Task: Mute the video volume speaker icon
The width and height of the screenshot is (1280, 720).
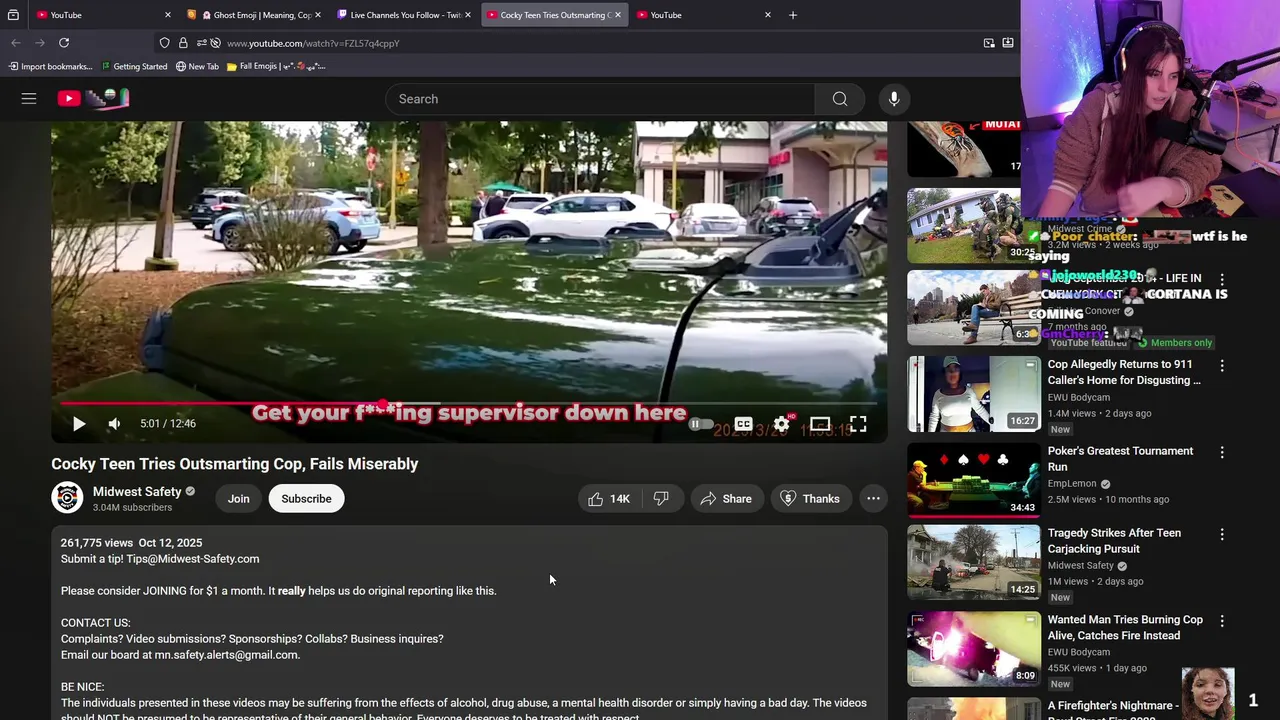Action: click(115, 424)
